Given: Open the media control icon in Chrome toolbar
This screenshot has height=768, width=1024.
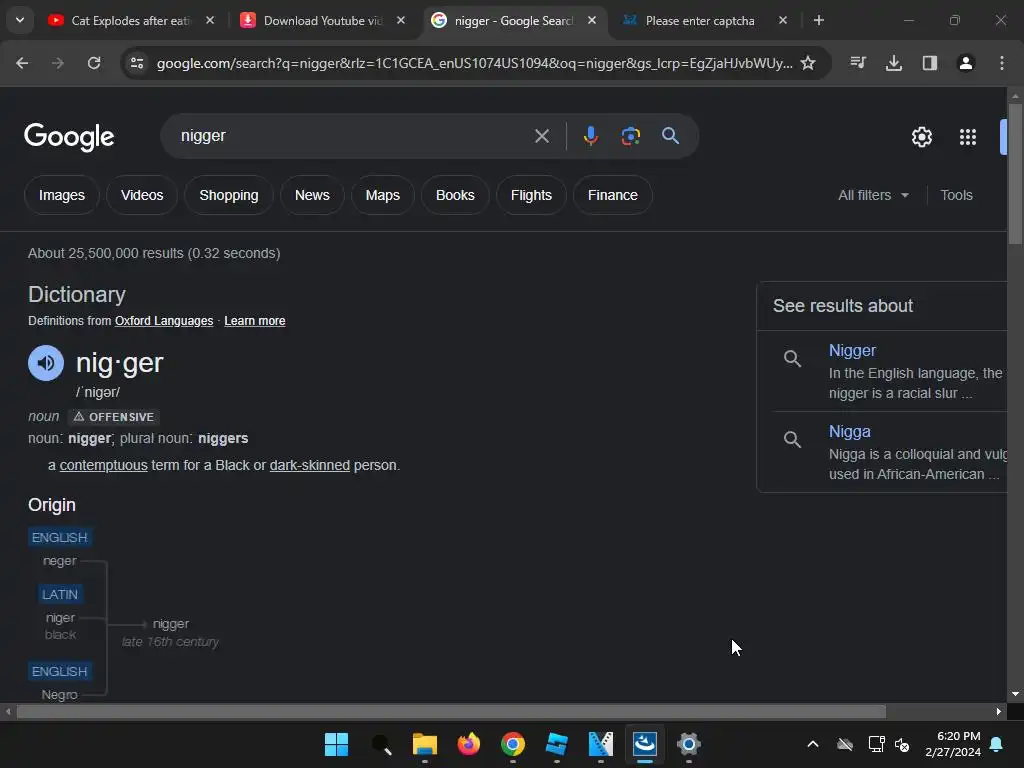Looking at the screenshot, I should (x=858, y=63).
